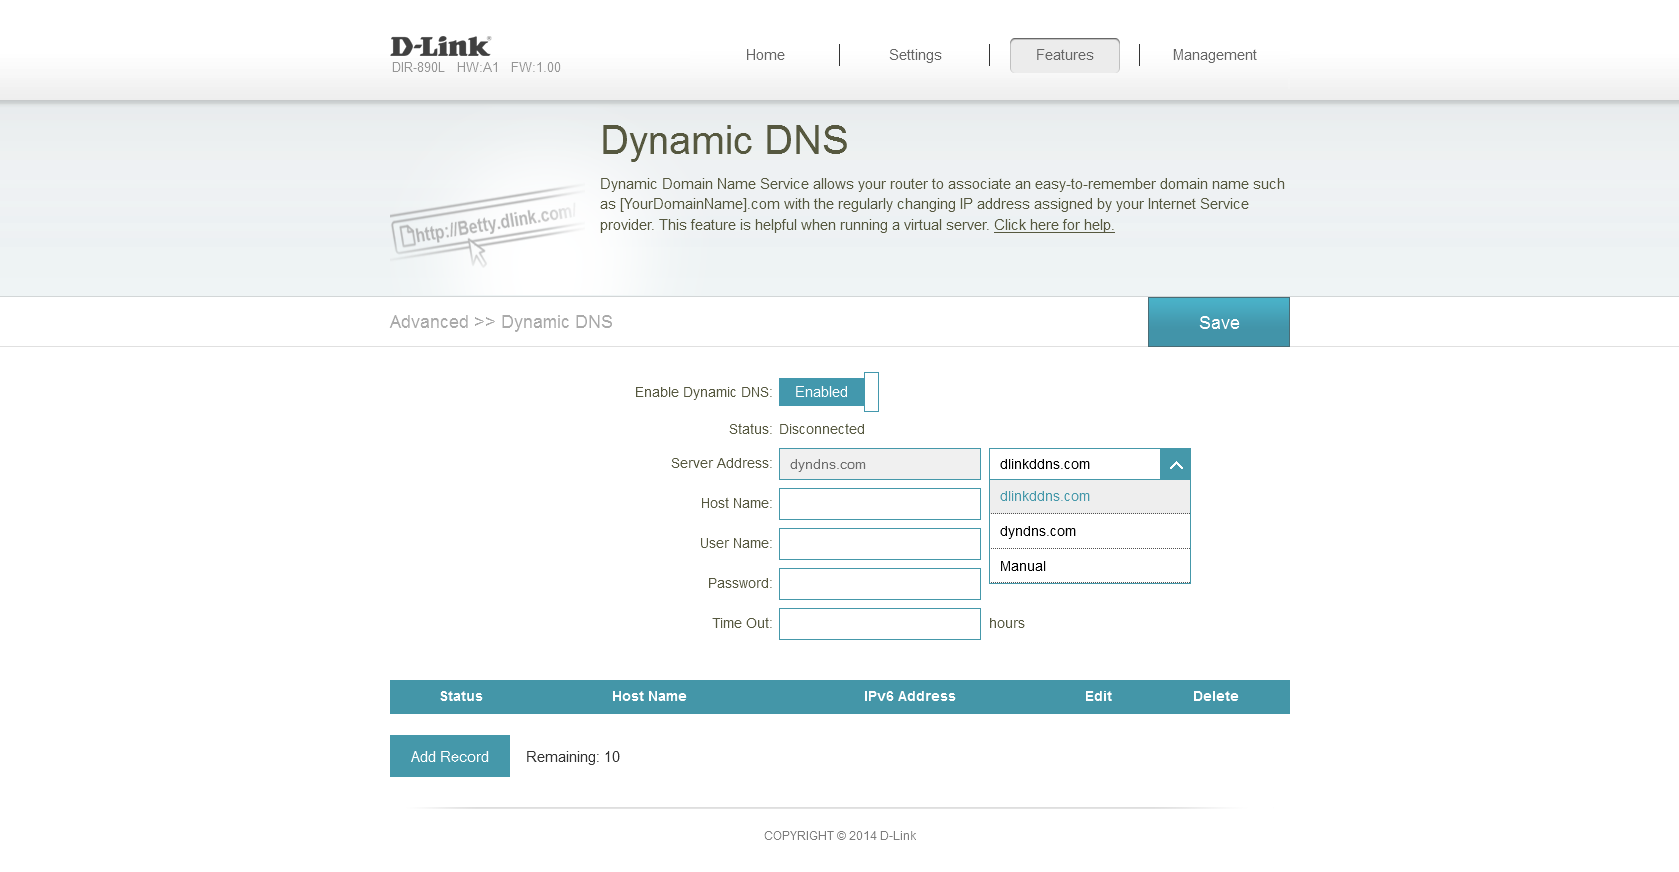Viewport: 1679px width, 872px height.
Task: Click the Host Name column header
Action: (x=649, y=696)
